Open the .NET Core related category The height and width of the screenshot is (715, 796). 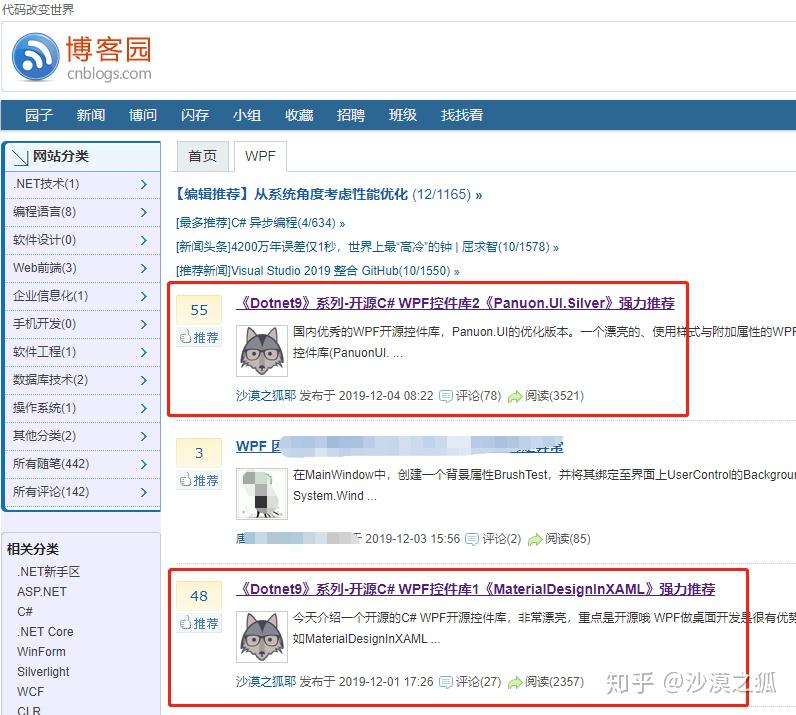pos(45,632)
